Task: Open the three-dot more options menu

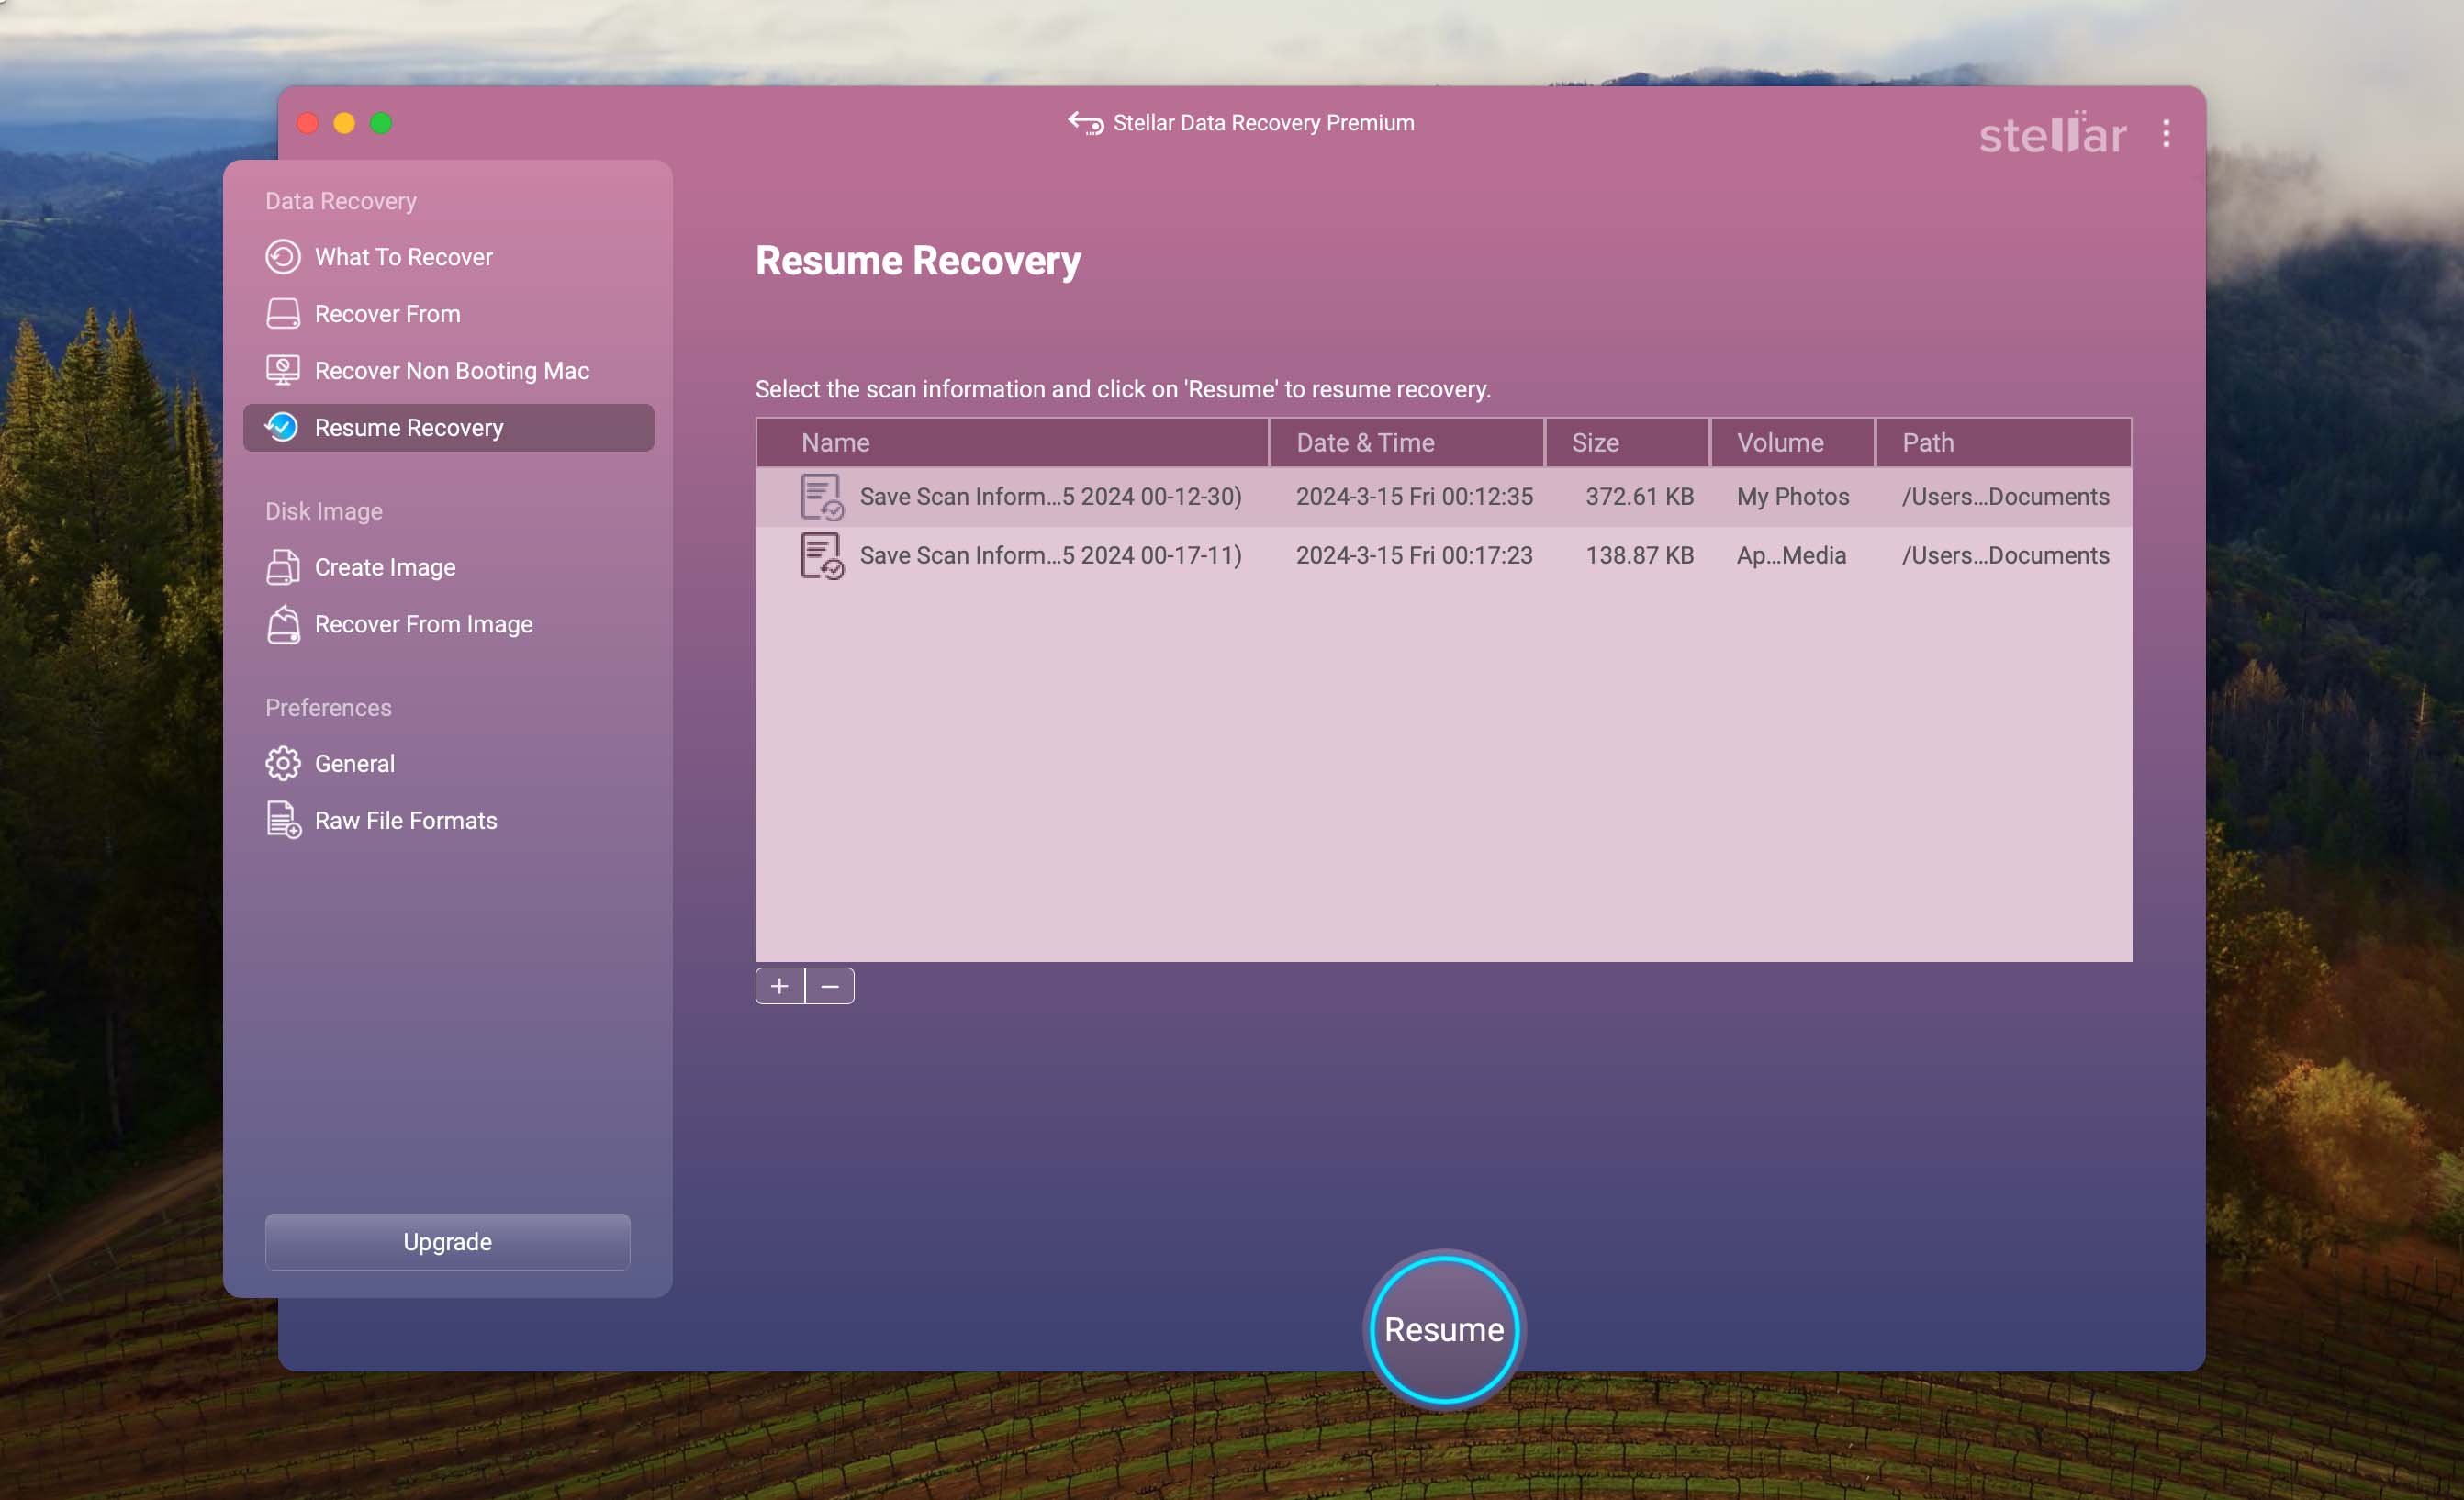Action: [x=2166, y=134]
